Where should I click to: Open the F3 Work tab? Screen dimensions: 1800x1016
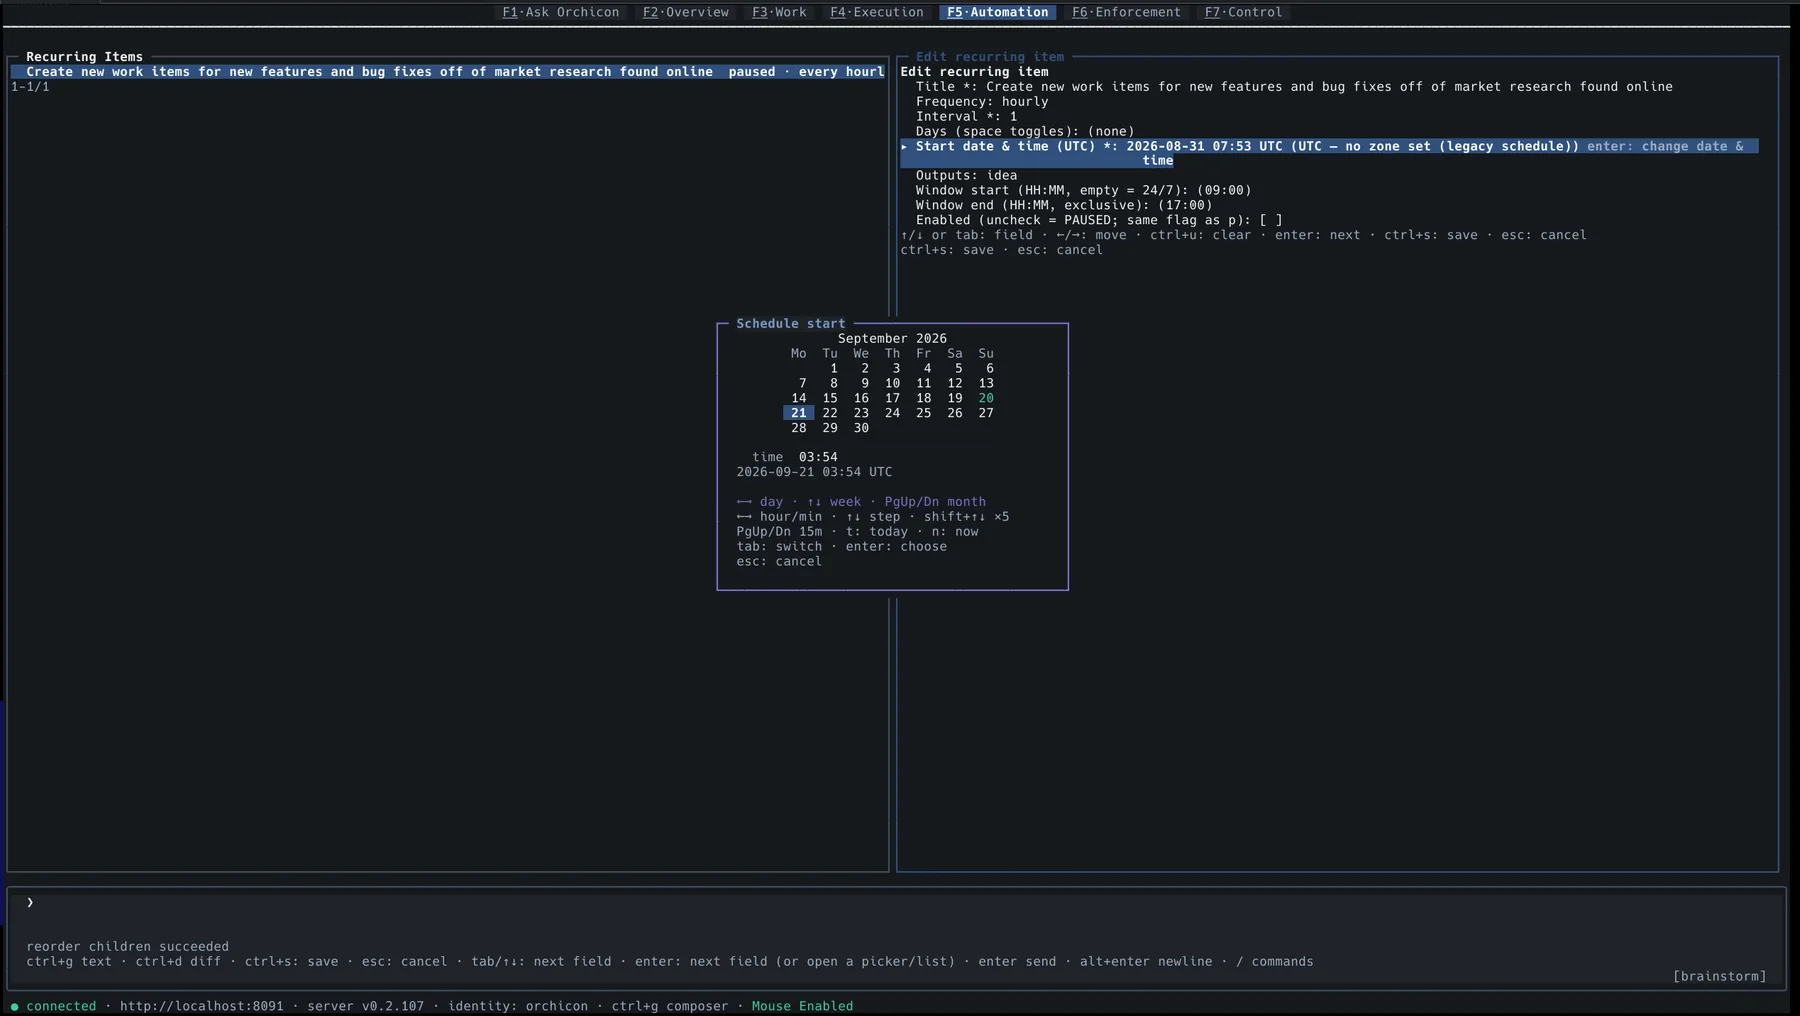click(779, 12)
